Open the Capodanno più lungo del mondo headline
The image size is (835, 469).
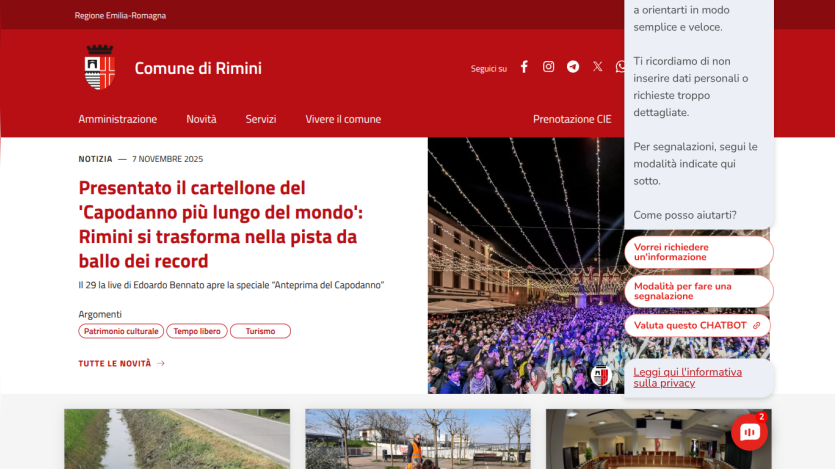[220, 224]
